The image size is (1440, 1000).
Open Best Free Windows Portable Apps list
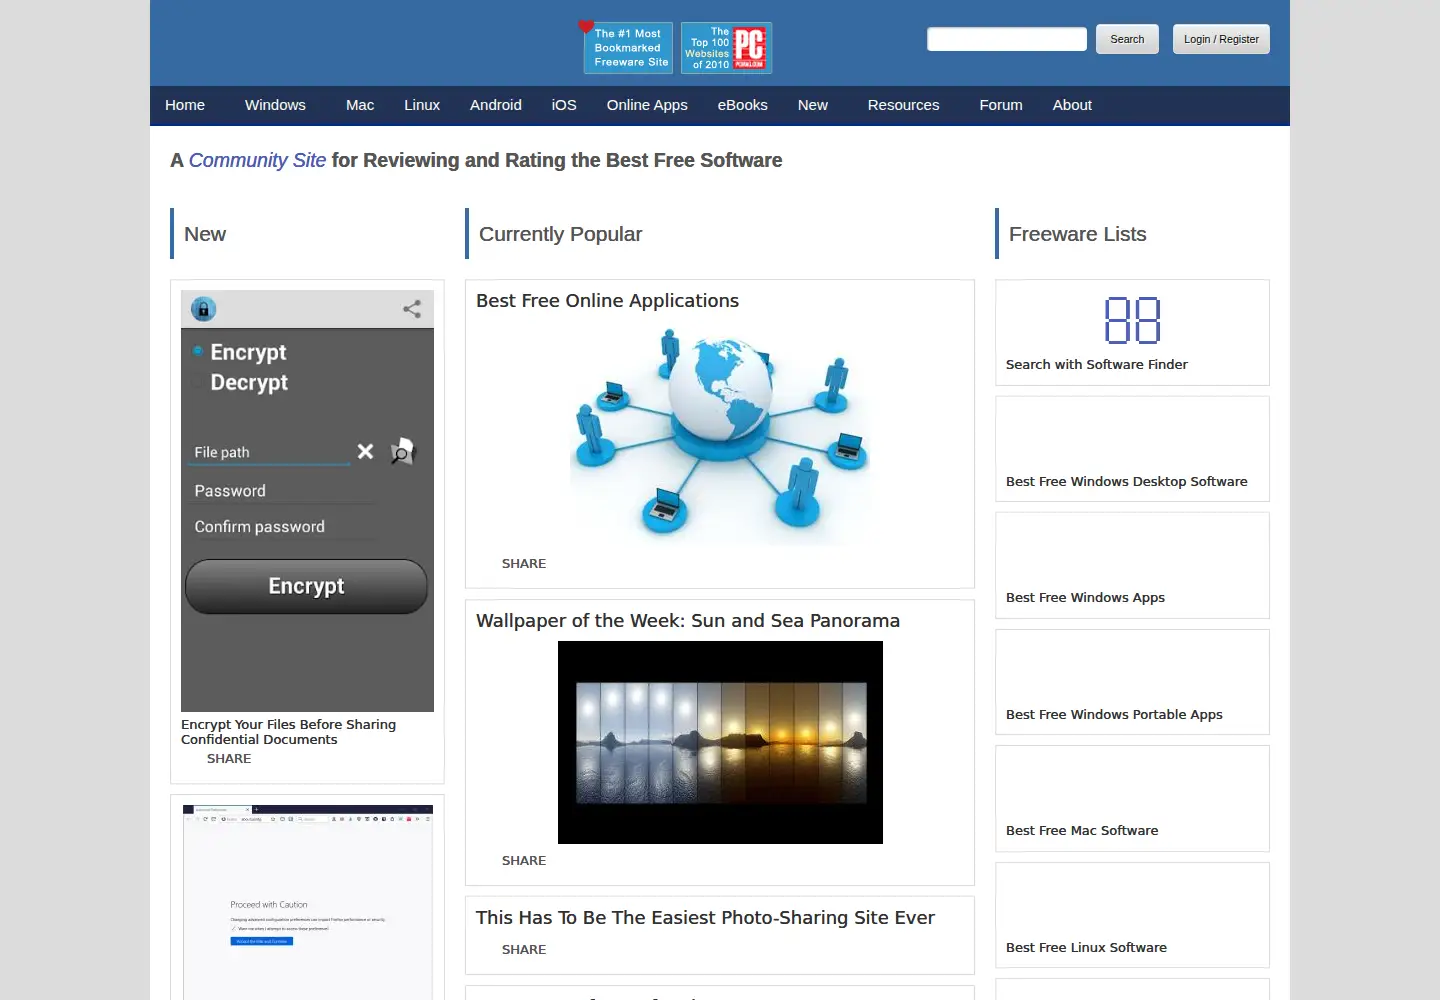1114,715
